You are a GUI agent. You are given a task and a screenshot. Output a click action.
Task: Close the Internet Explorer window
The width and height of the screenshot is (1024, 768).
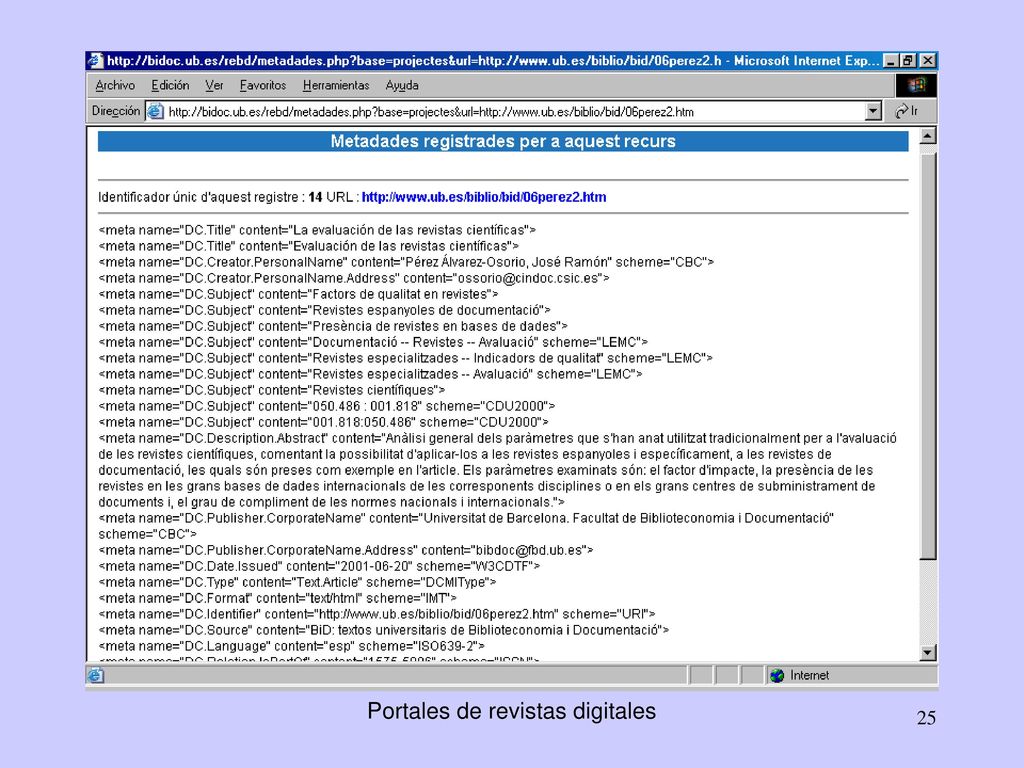click(928, 61)
